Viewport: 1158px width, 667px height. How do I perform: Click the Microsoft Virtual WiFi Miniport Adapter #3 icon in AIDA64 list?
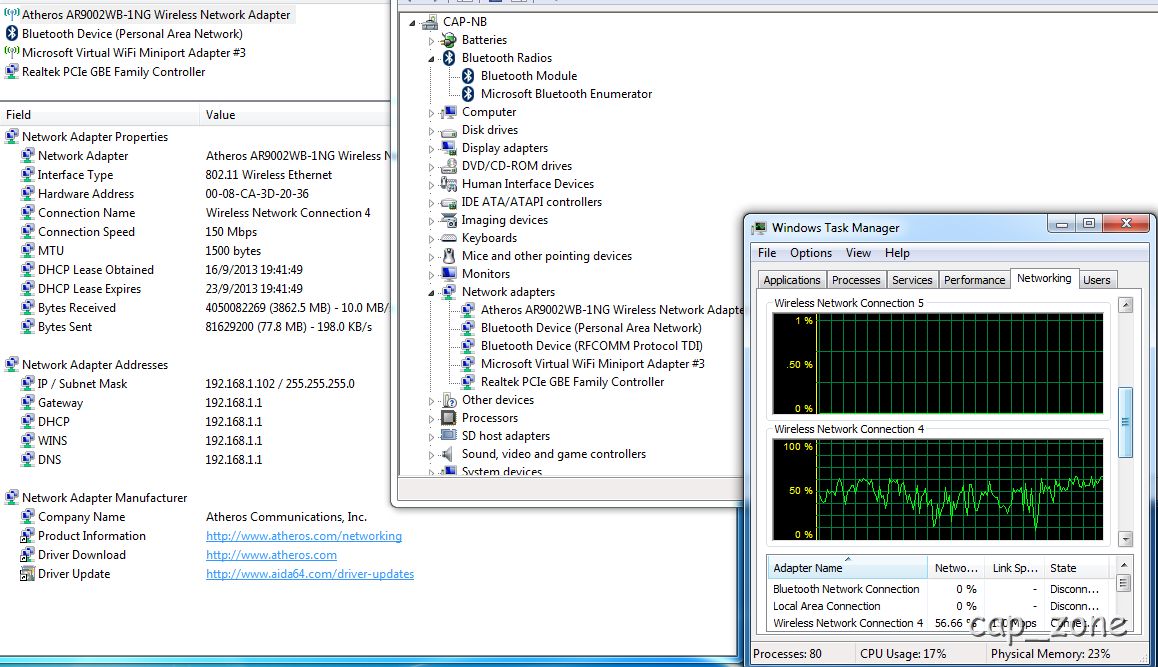pos(12,52)
